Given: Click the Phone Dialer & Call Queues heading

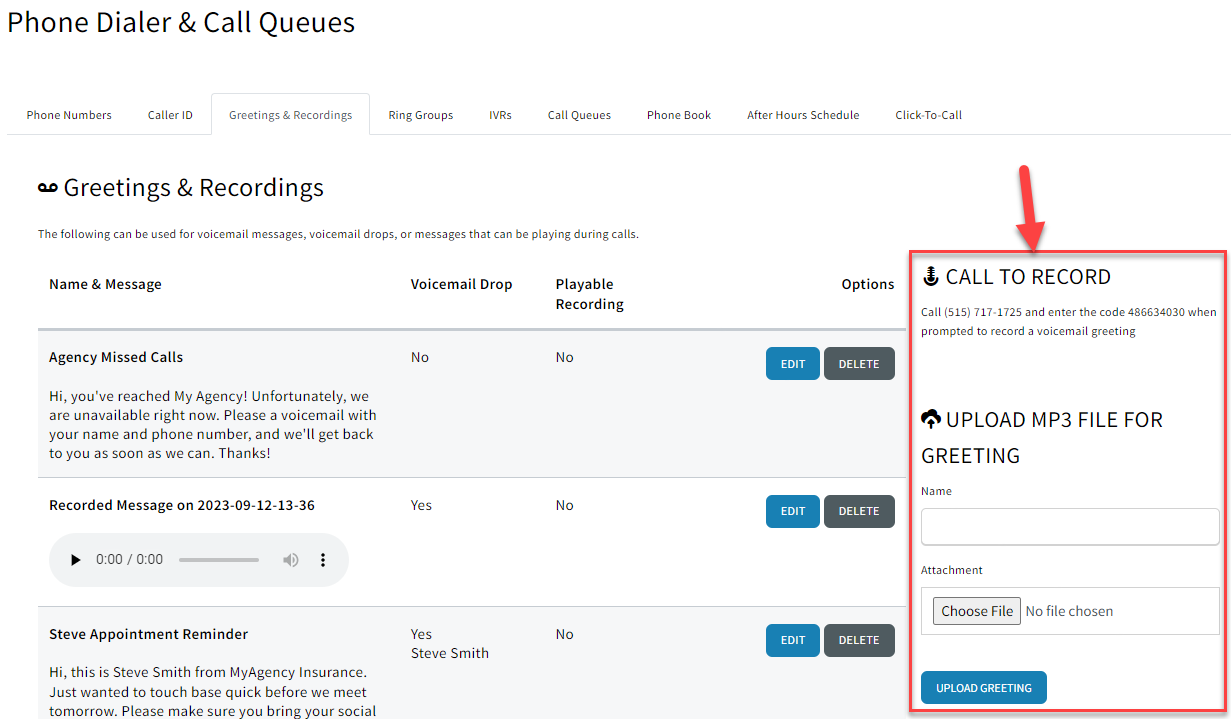Looking at the screenshot, I should (181, 22).
